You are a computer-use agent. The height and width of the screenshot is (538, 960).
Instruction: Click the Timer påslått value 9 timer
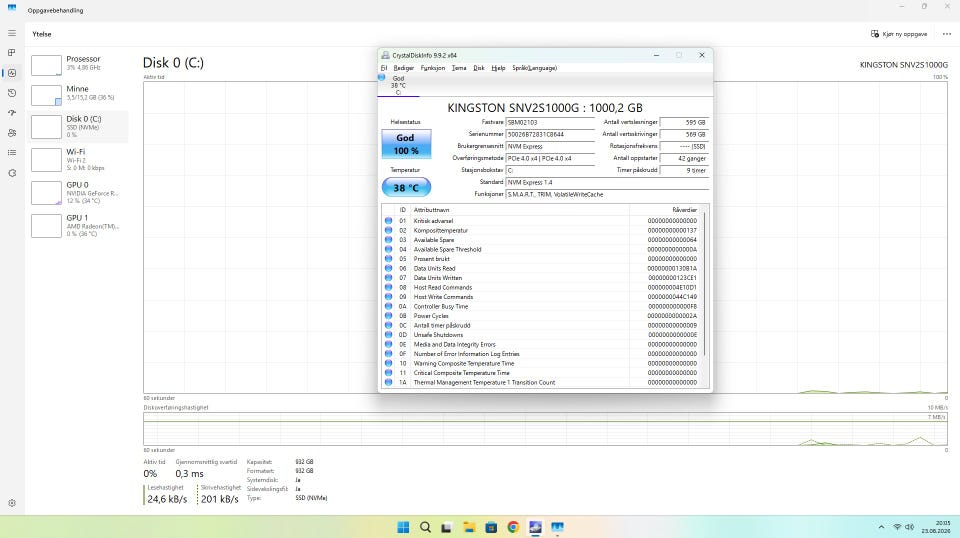684,170
